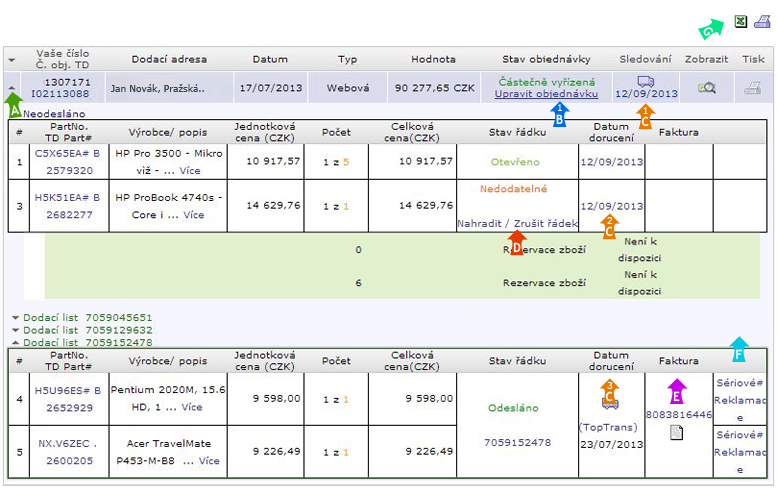
Task: Open part H5U96ES# B link
Action: pyautogui.click(x=67, y=391)
